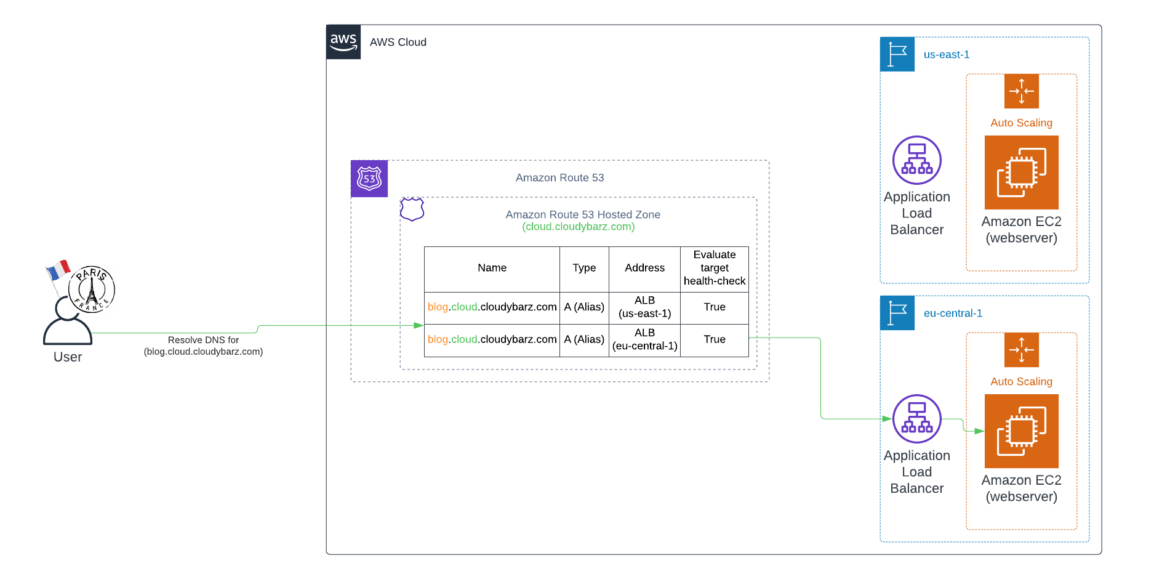Click the AWS Cloud logo icon
The width and height of the screenshot is (1170, 579).
click(343, 42)
